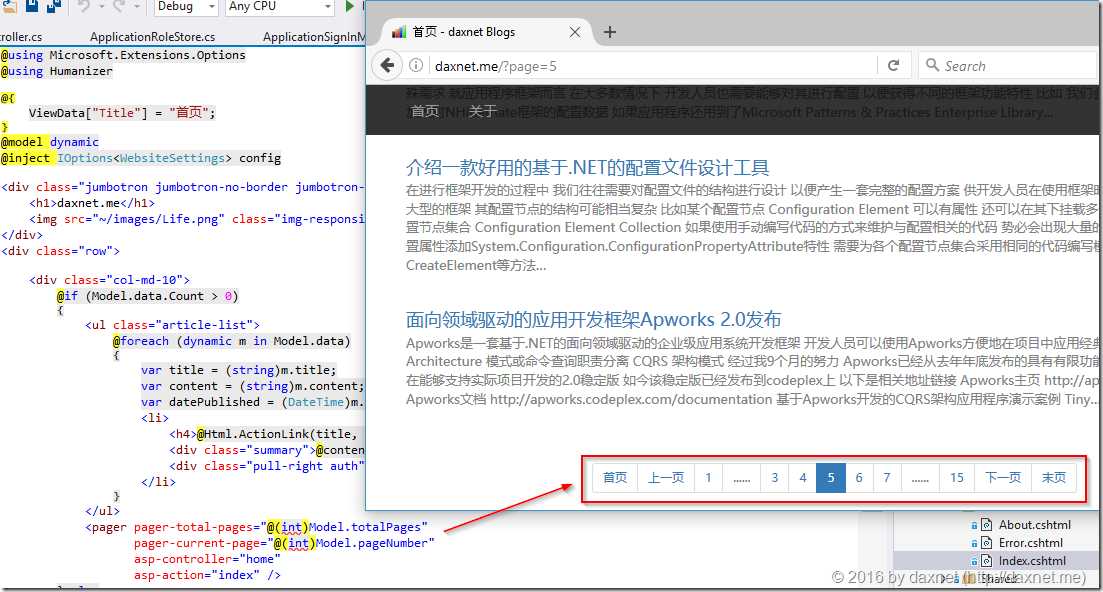Open the Debug configuration dropdown
The width and height of the screenshot is (1103, 592).
tap(186, 6)
